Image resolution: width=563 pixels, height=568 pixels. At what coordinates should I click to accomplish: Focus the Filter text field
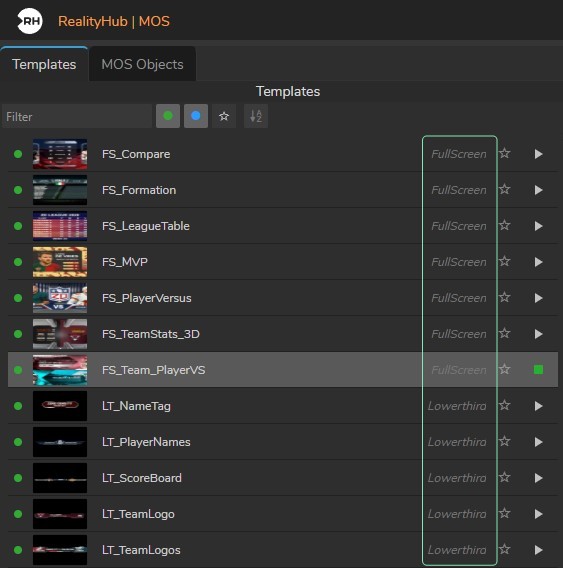[x=77, y=116]
